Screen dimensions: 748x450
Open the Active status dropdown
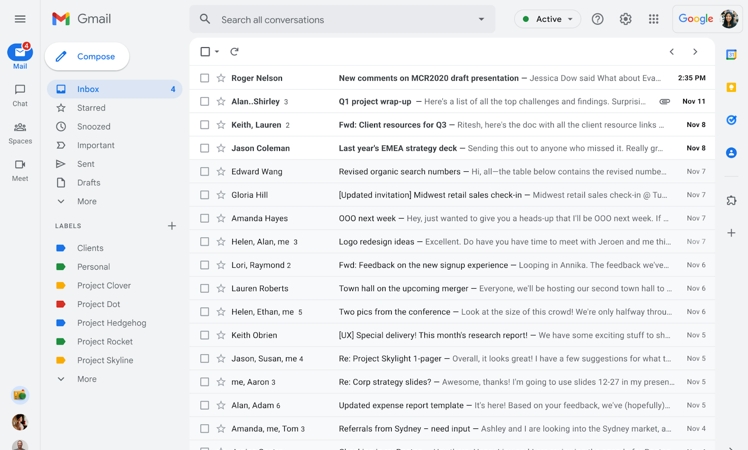pos(547,19)
